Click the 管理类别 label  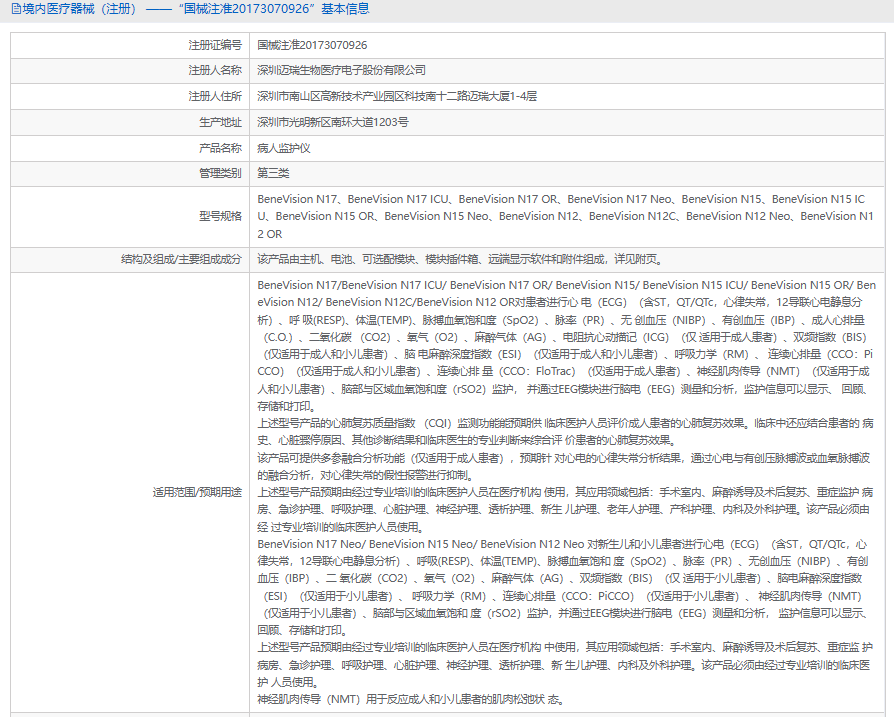[220, 173]
